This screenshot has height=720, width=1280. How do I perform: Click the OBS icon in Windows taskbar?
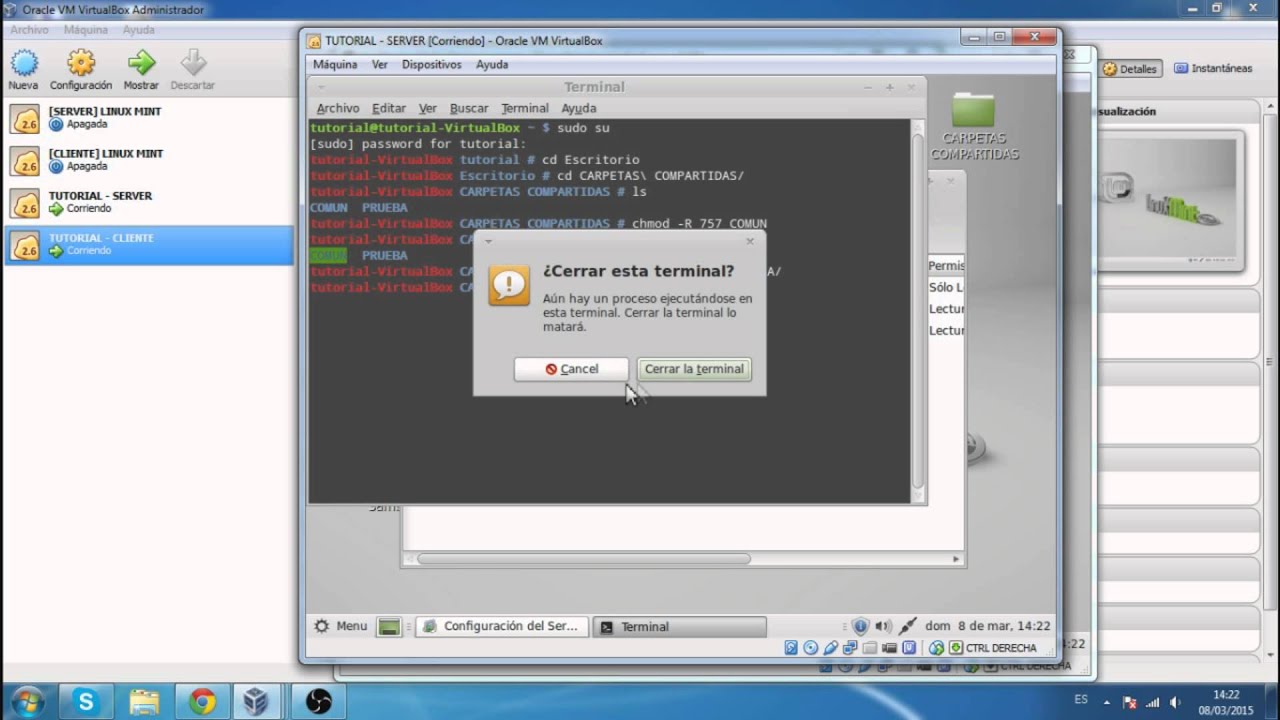tap(318, 702)
